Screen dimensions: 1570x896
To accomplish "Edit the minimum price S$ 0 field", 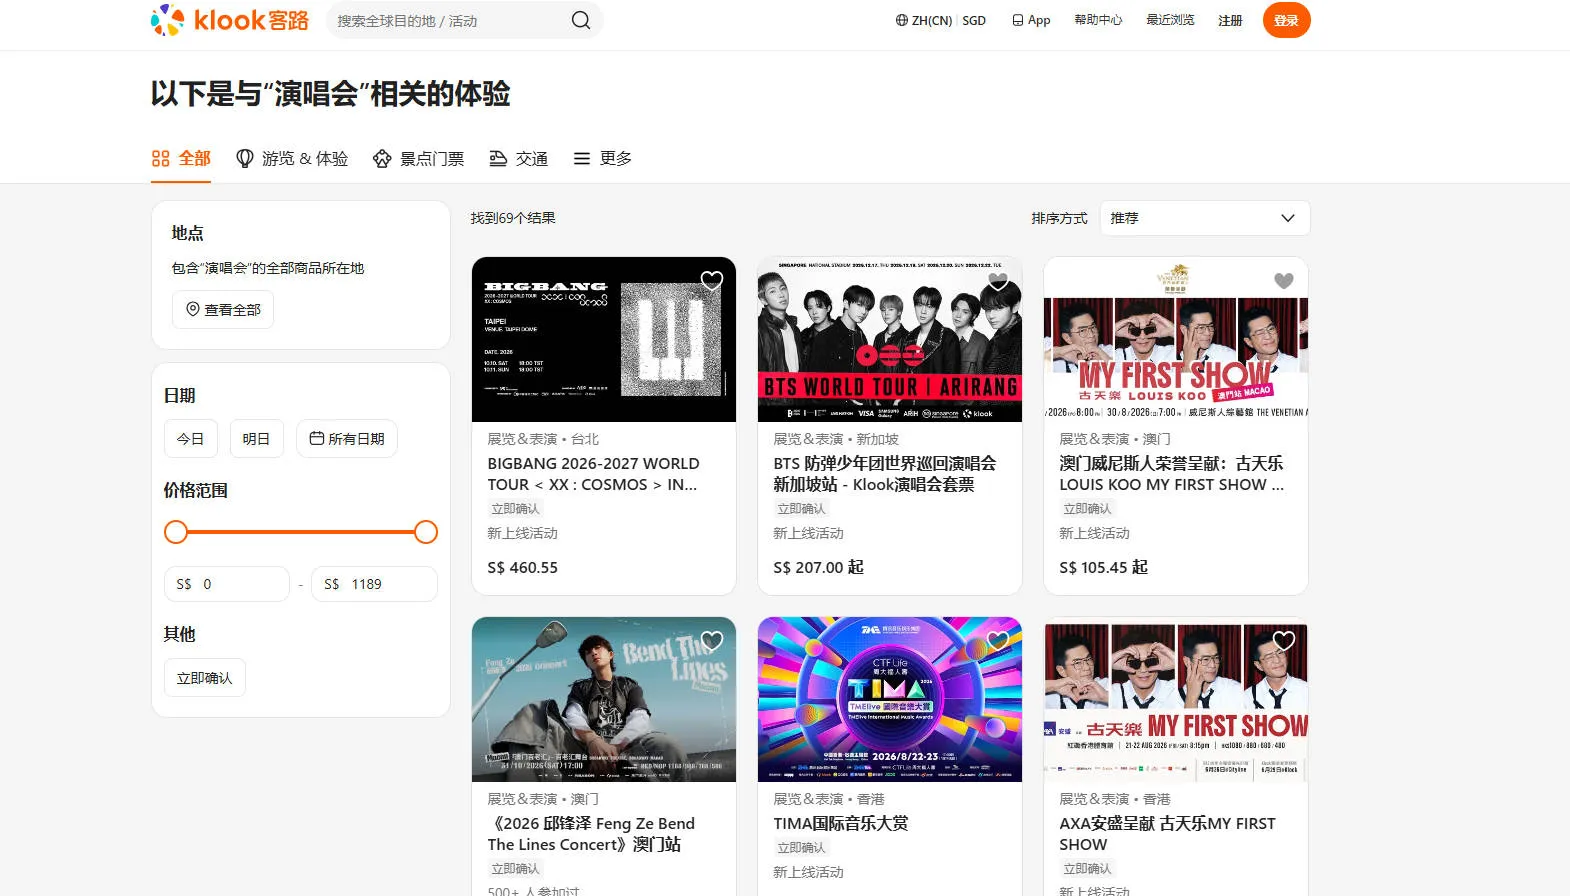I will coord(227,584).
